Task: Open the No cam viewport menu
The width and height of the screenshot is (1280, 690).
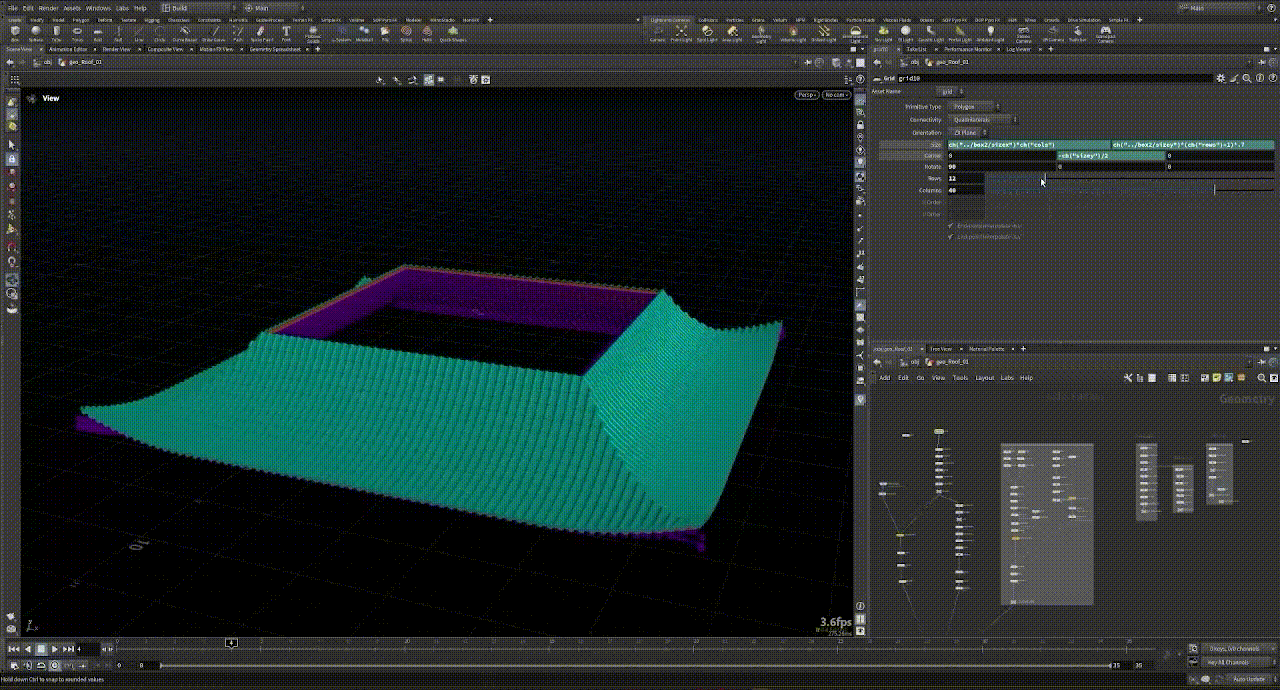Action: pos(835,95)
